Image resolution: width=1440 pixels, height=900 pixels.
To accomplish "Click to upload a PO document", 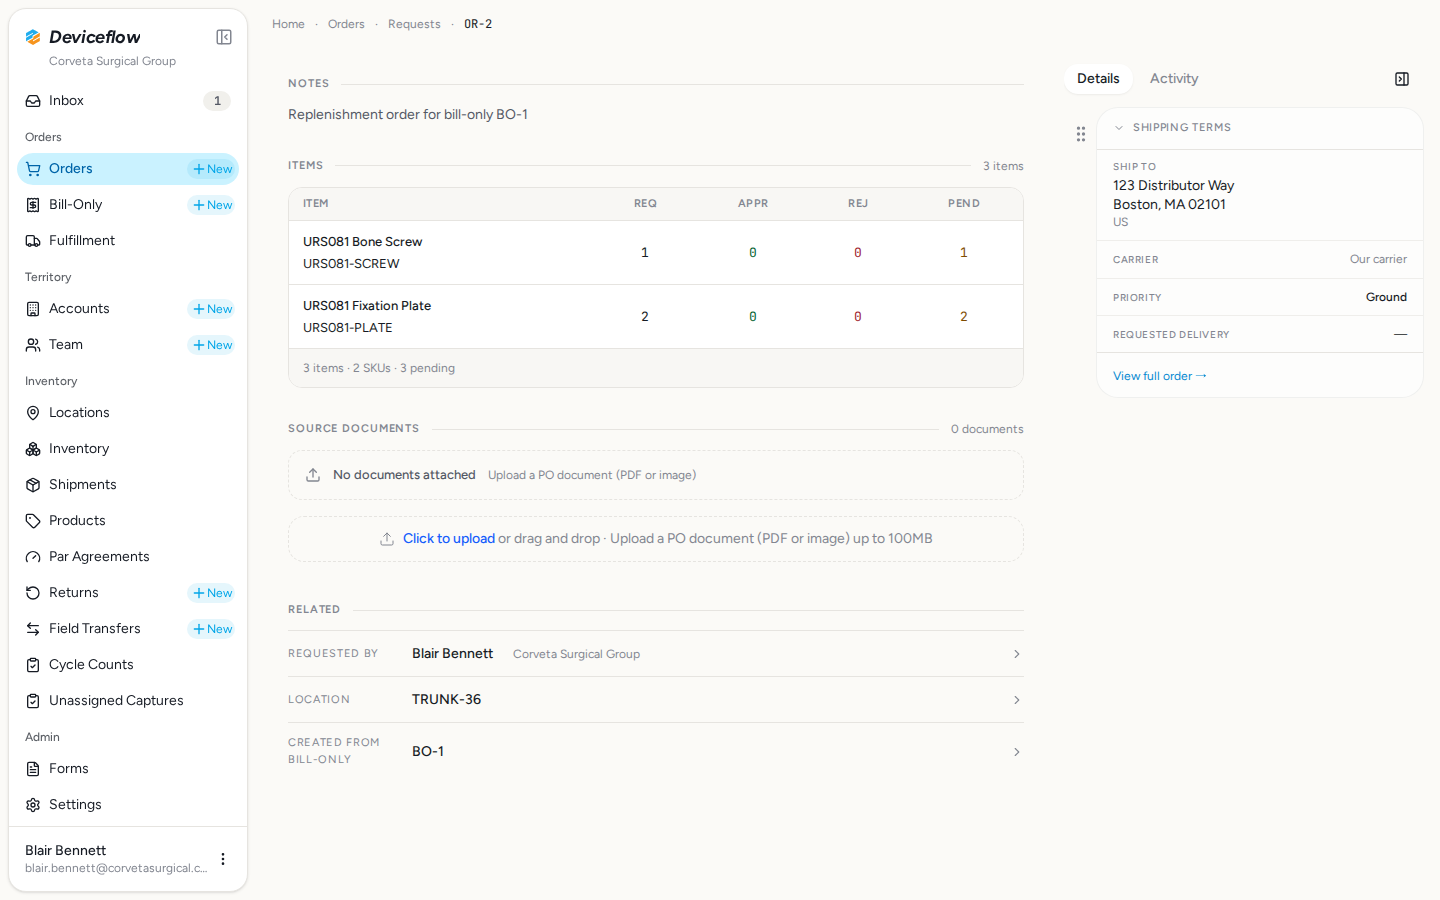I will click(x=448, y=539).
